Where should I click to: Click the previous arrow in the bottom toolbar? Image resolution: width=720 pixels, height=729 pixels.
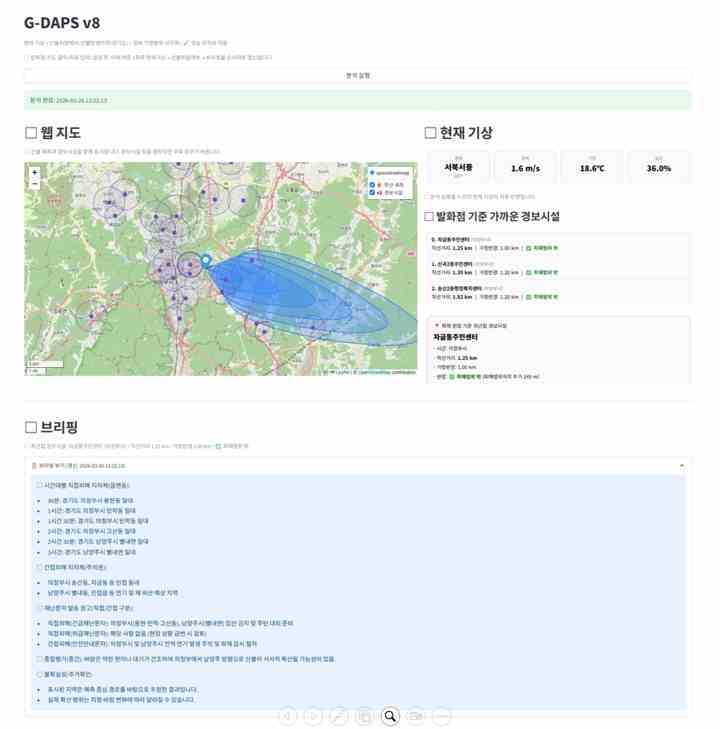[x=287, y=716]
